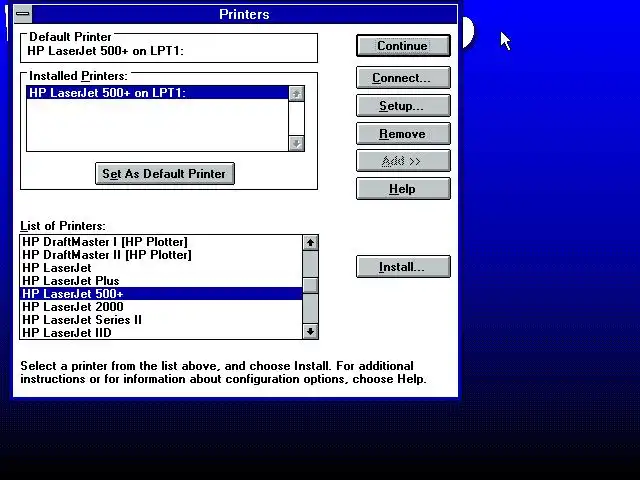Click down arrow of List of Printers scrollbar

[x=310, y=331]
